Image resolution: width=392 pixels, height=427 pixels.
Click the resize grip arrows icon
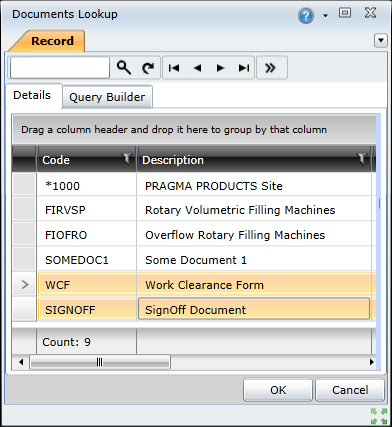coord(379,416)
